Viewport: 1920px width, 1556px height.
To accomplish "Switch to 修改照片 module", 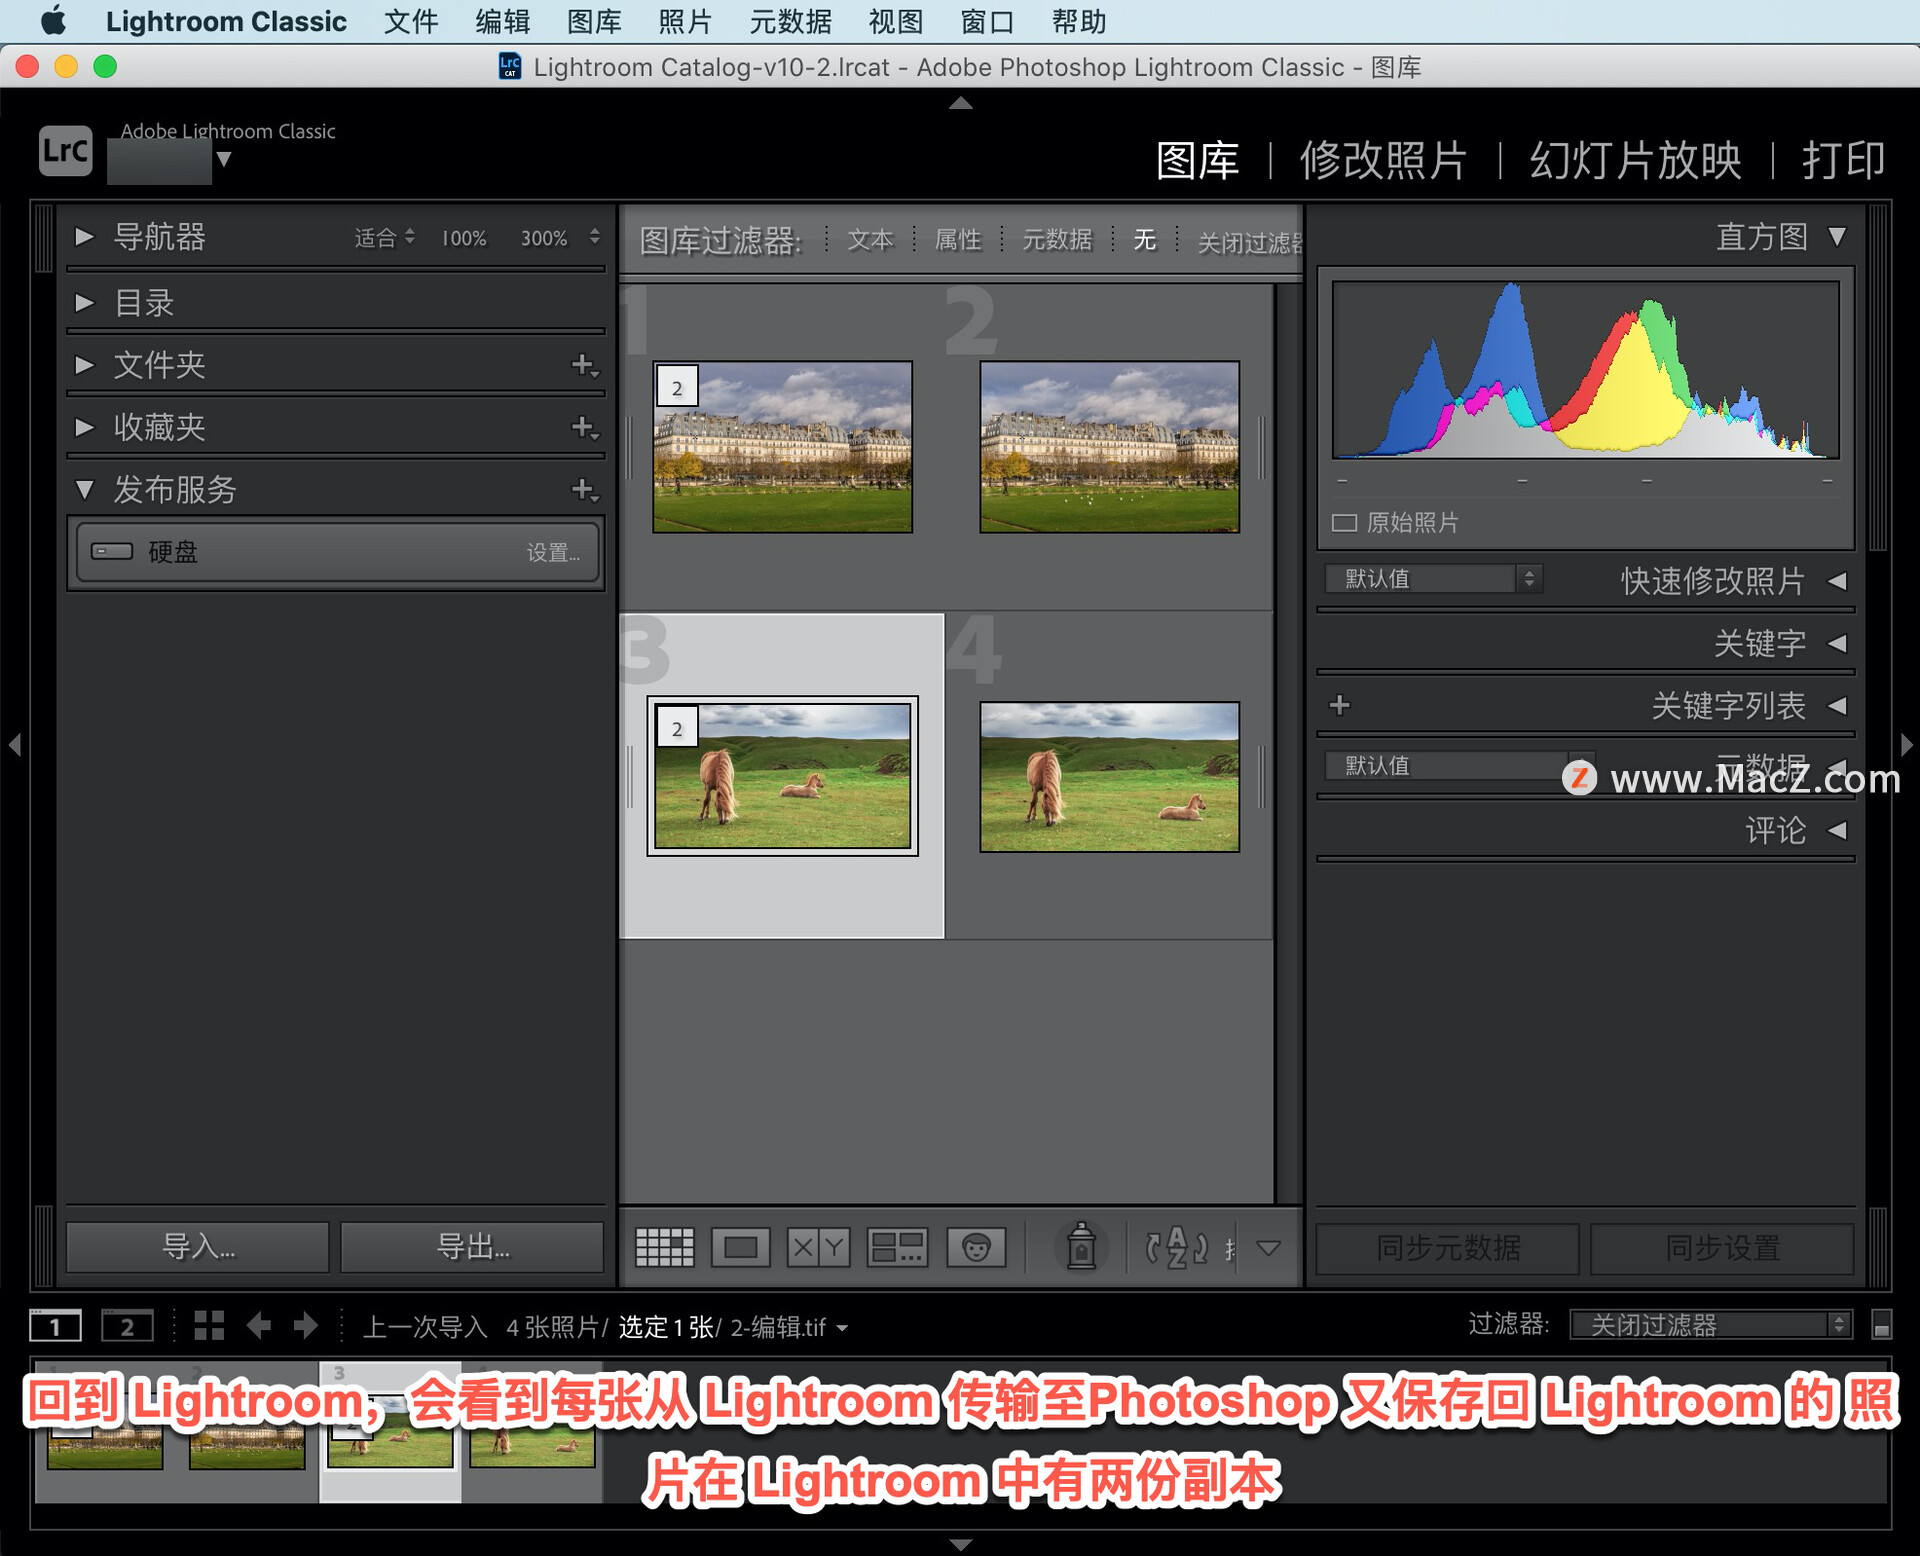I will 1383,160.
